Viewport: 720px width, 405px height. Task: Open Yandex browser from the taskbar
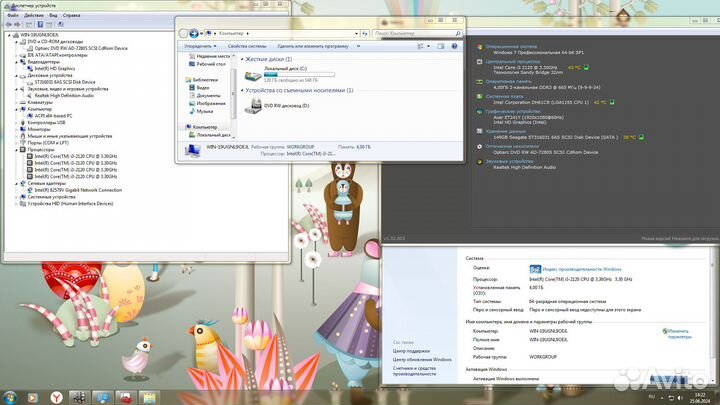[56, 397]
